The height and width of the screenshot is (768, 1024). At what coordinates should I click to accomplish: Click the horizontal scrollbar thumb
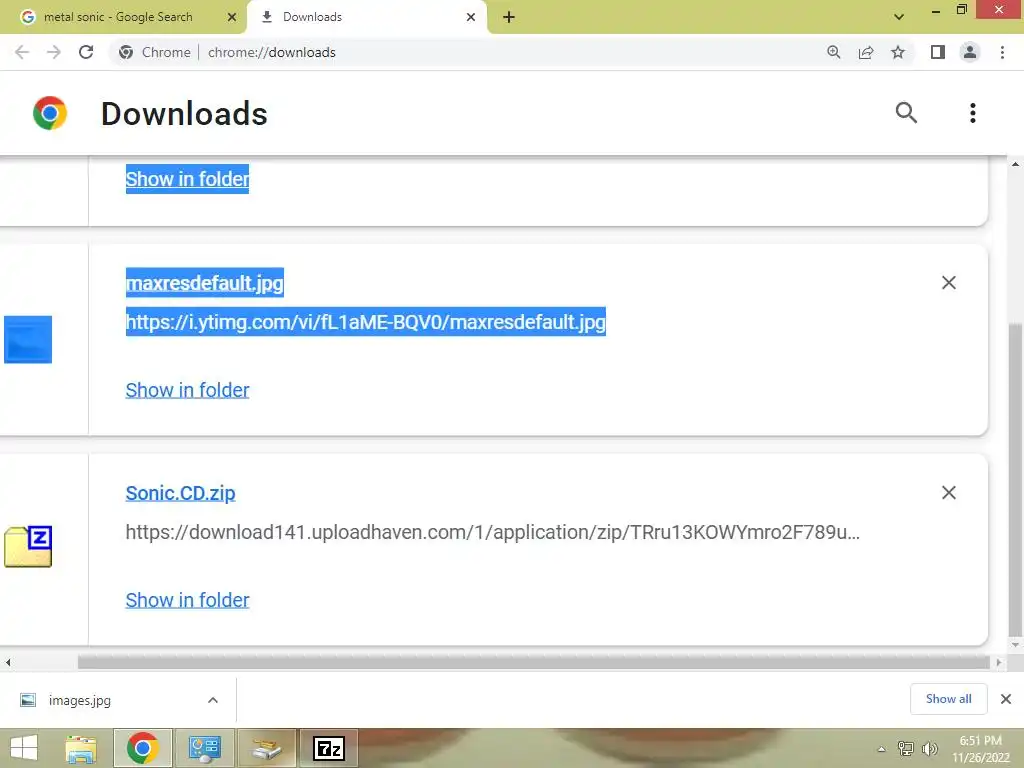pyautogui.click(x=534, y=662)
